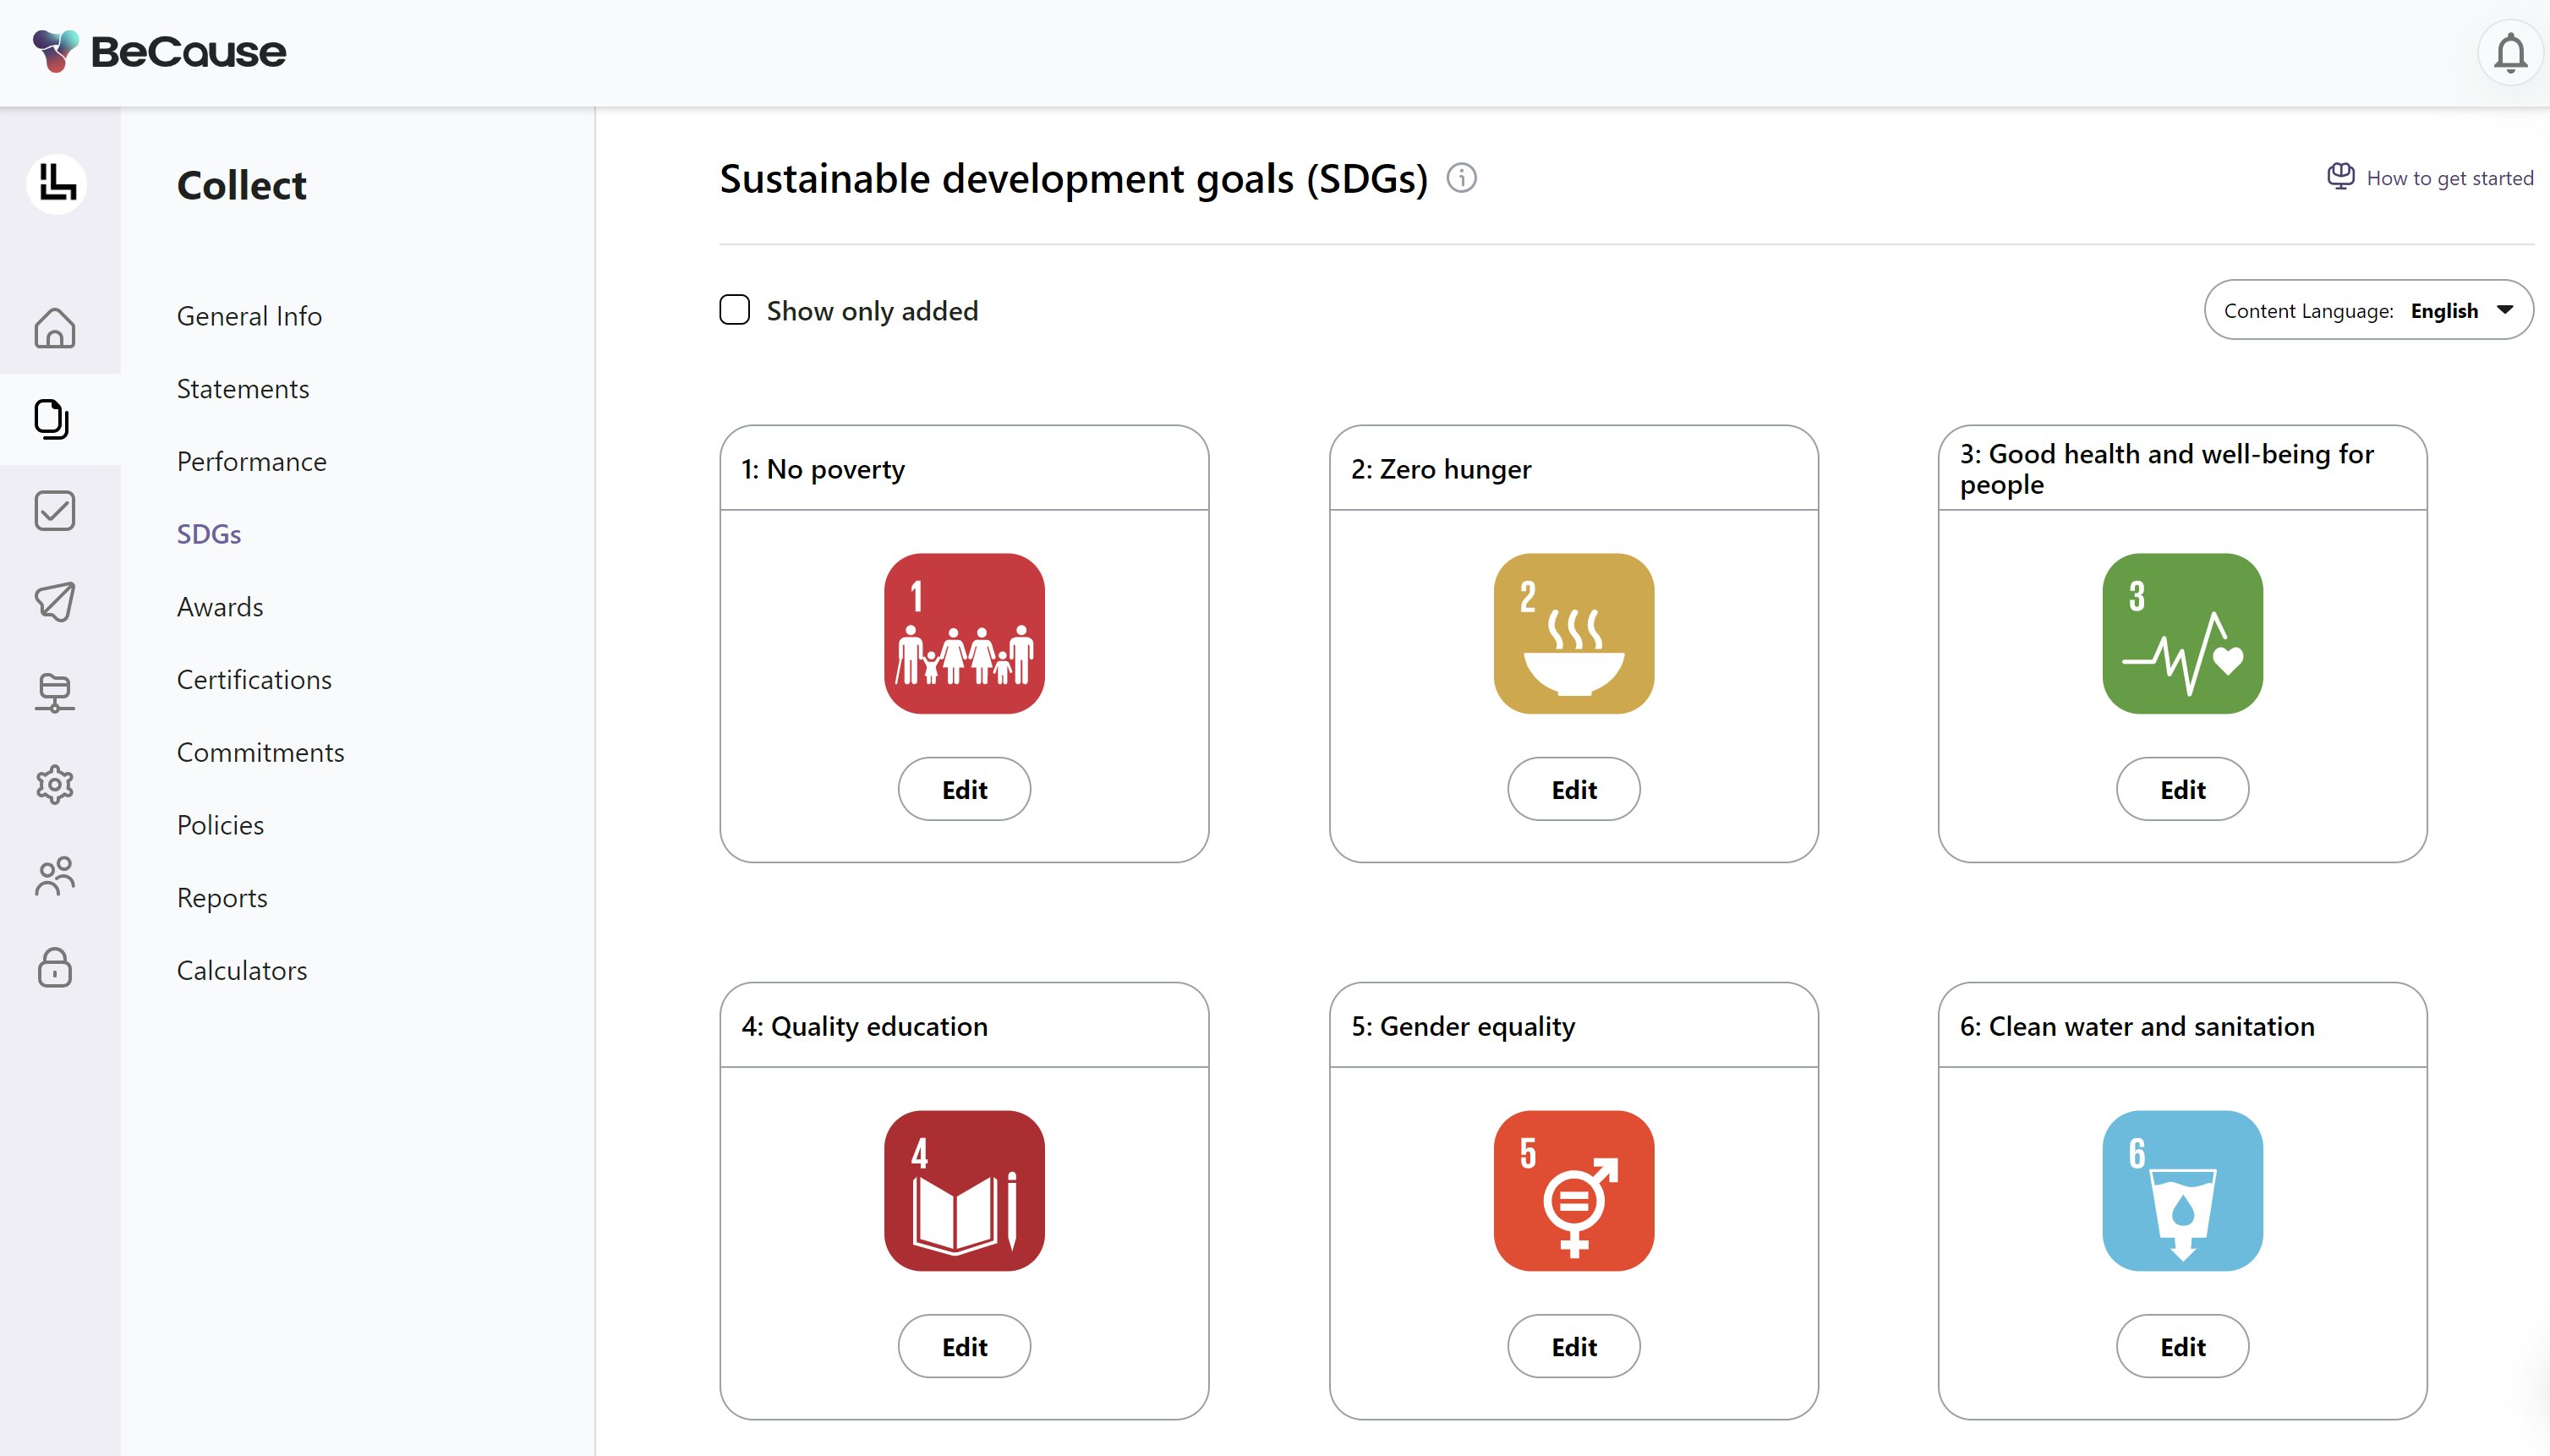Select Calculators in the Collect menu
The width and height of the screenshot is (2550, 1456).
coord(242,970)
